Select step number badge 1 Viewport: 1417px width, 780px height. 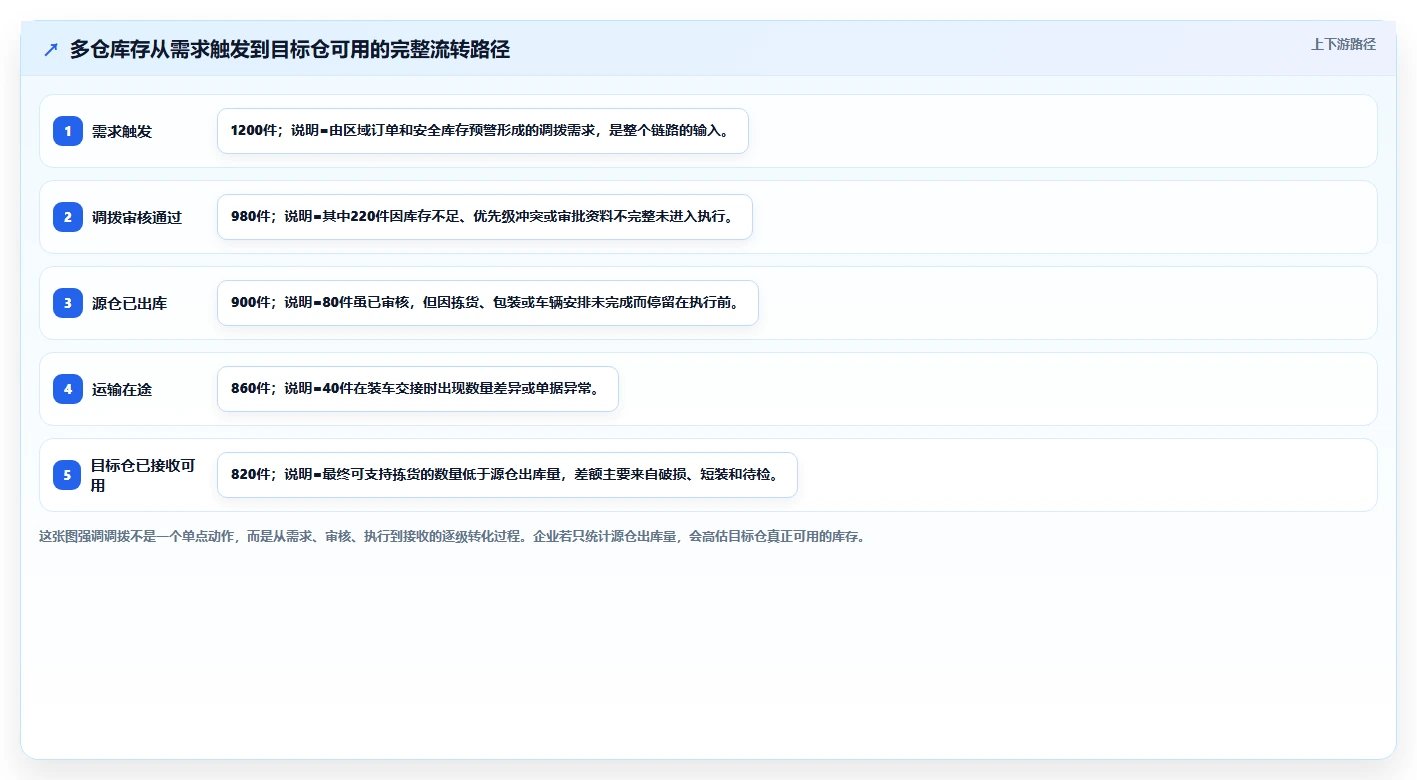[x=68, y=131]
